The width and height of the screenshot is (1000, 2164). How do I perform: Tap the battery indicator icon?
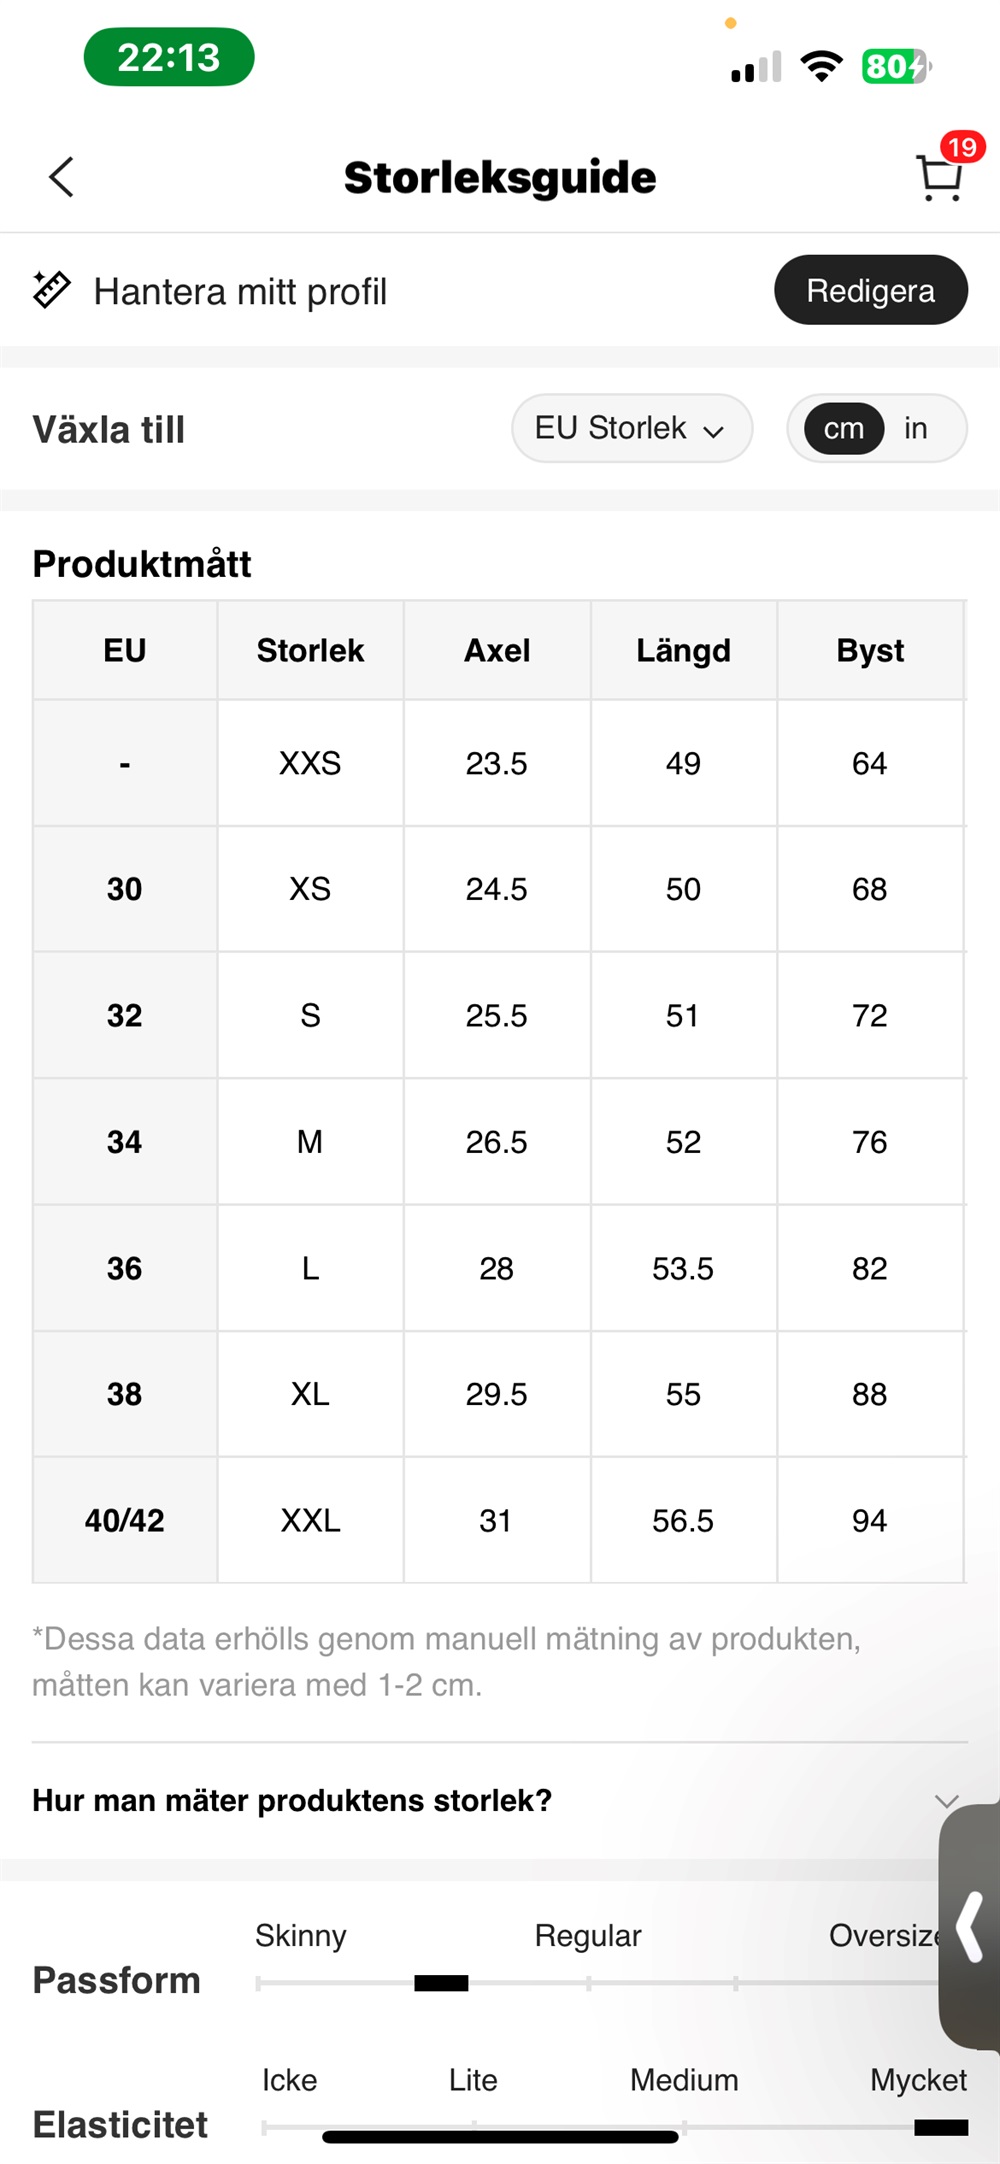[x=896, y=66]
